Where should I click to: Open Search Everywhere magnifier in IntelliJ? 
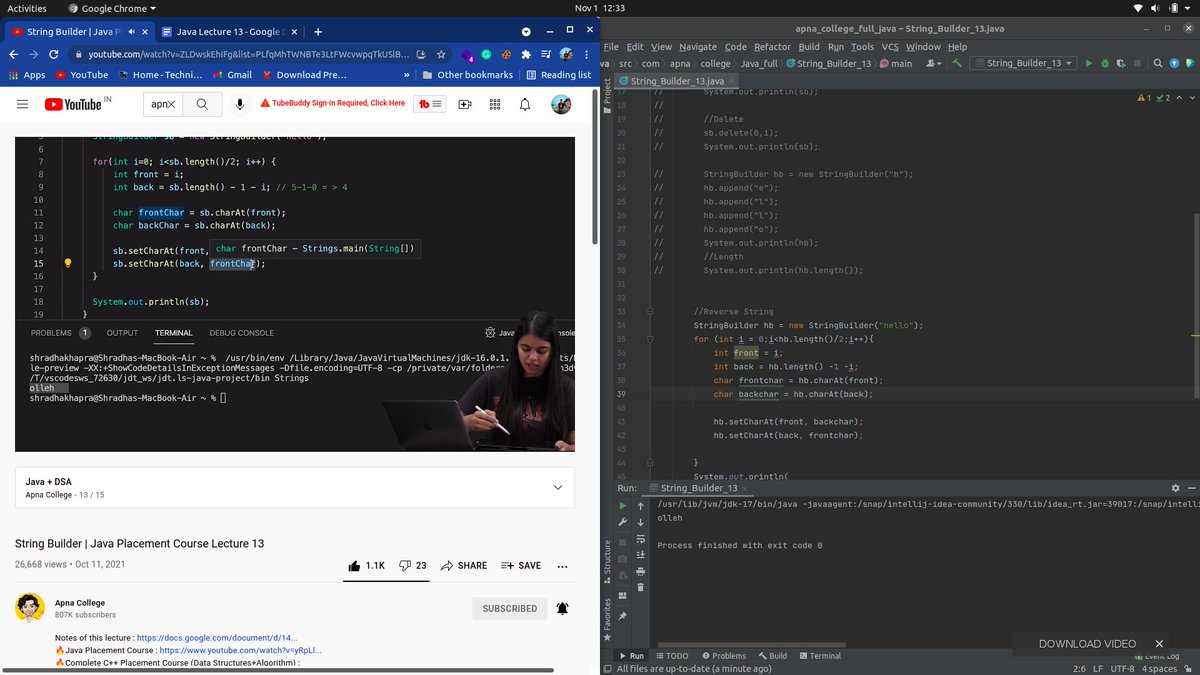1158,63
